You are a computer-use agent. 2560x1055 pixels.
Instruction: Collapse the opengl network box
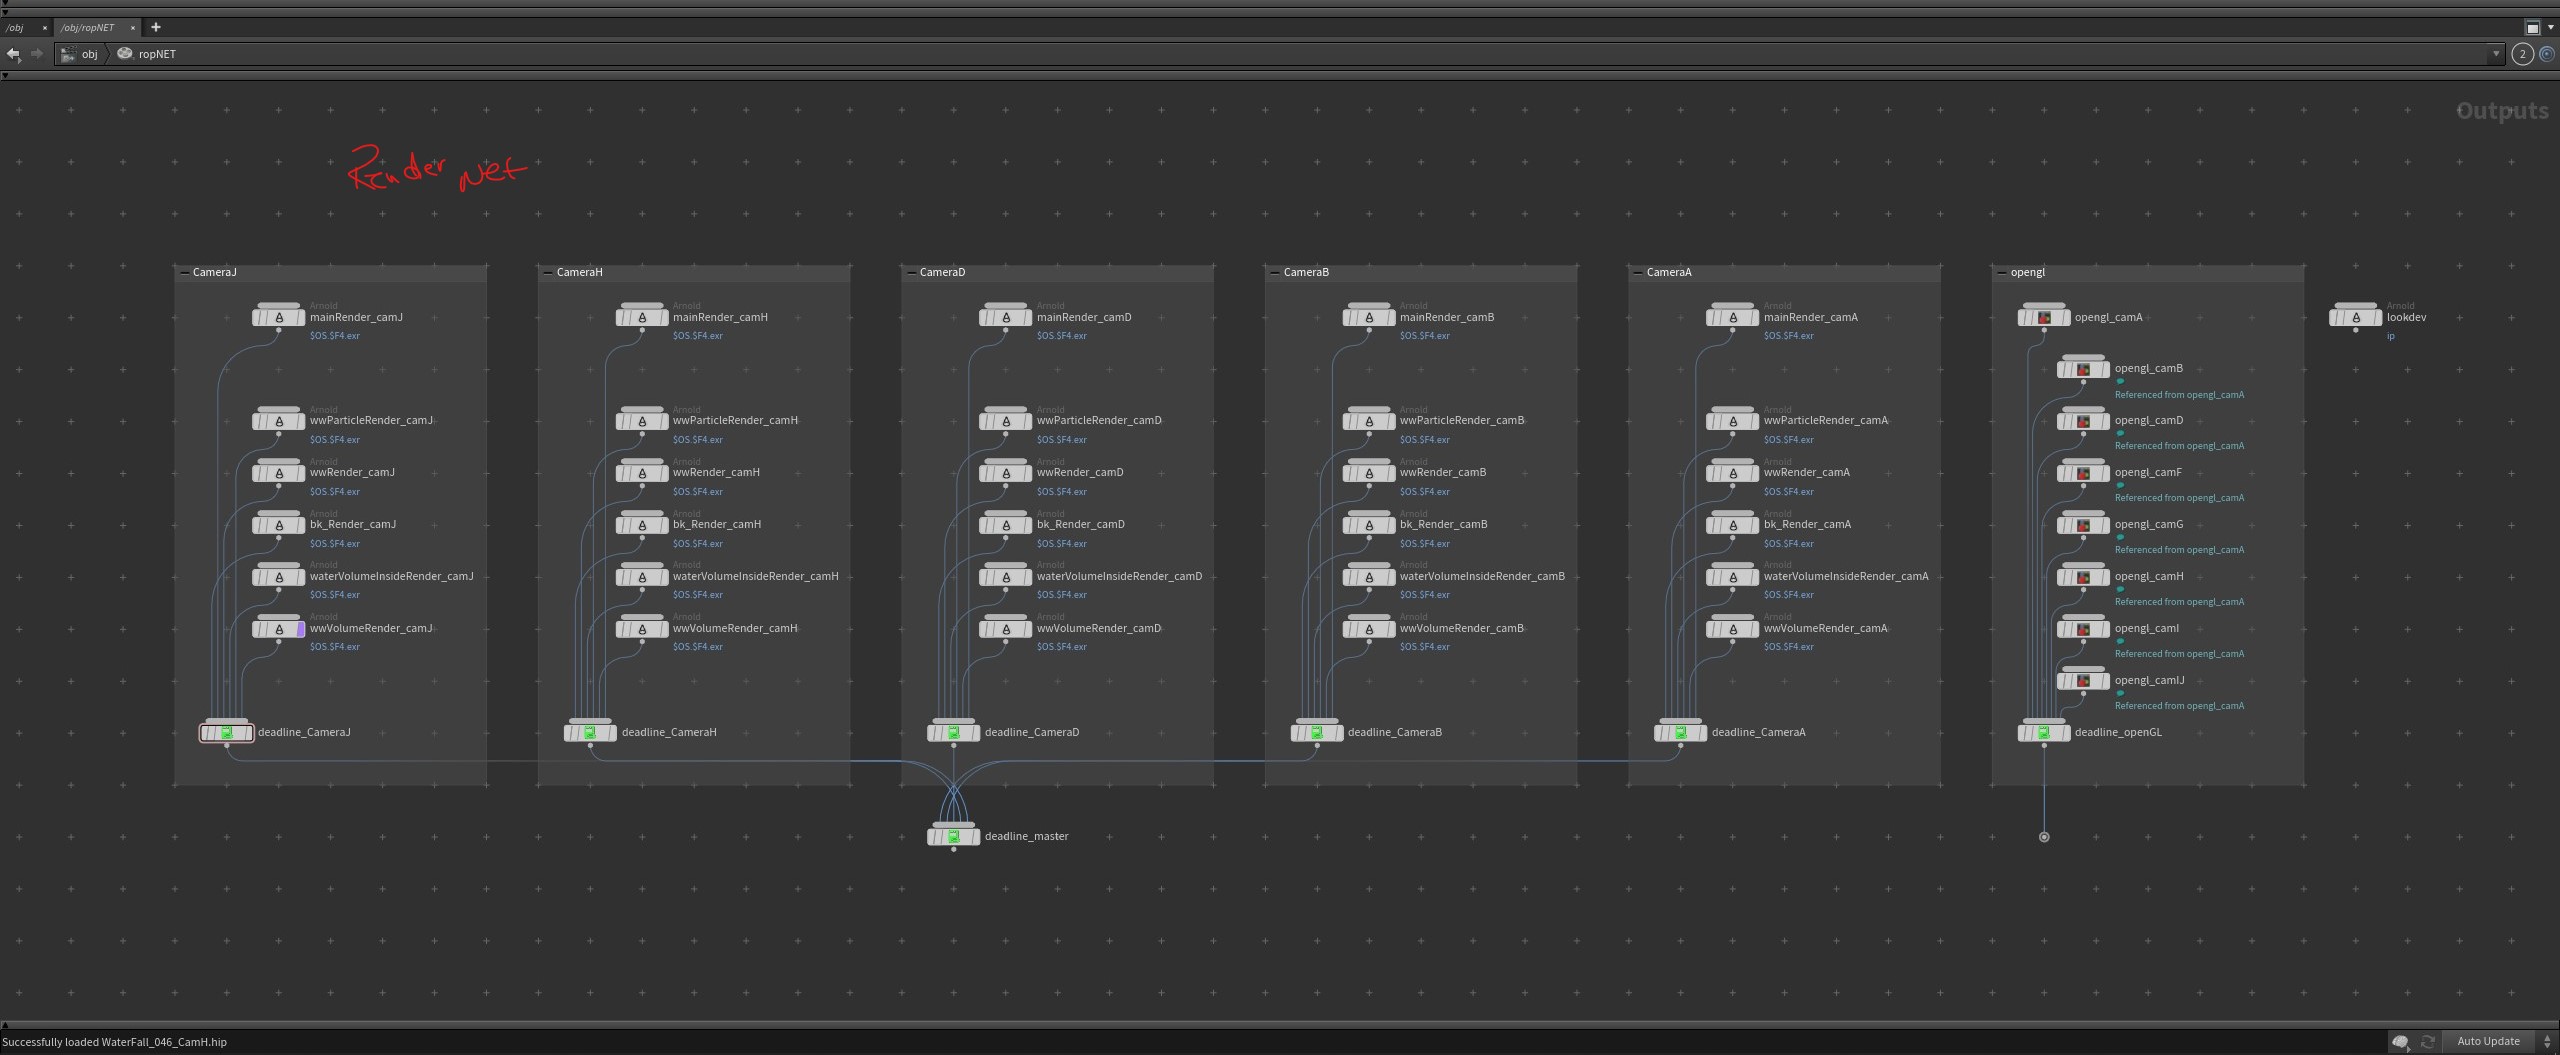coord(2002,272)
